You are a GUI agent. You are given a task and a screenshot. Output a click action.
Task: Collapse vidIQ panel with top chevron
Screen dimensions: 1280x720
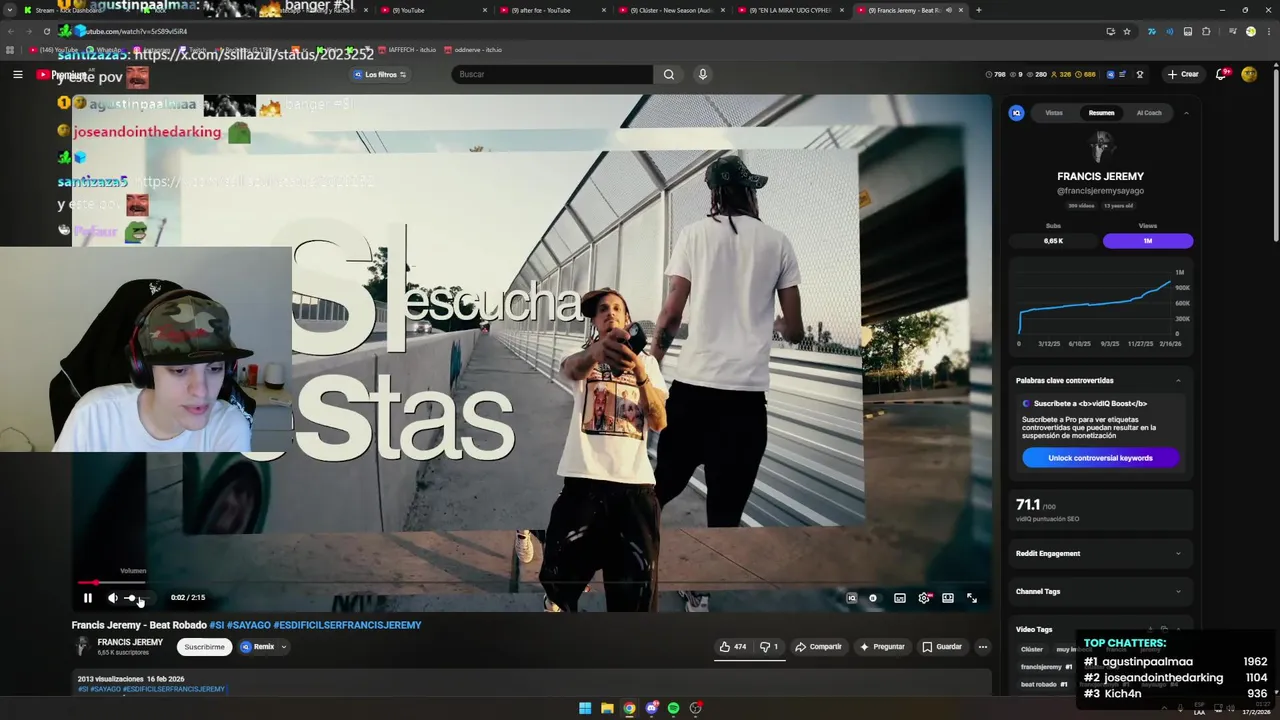tap(1186, 113)
